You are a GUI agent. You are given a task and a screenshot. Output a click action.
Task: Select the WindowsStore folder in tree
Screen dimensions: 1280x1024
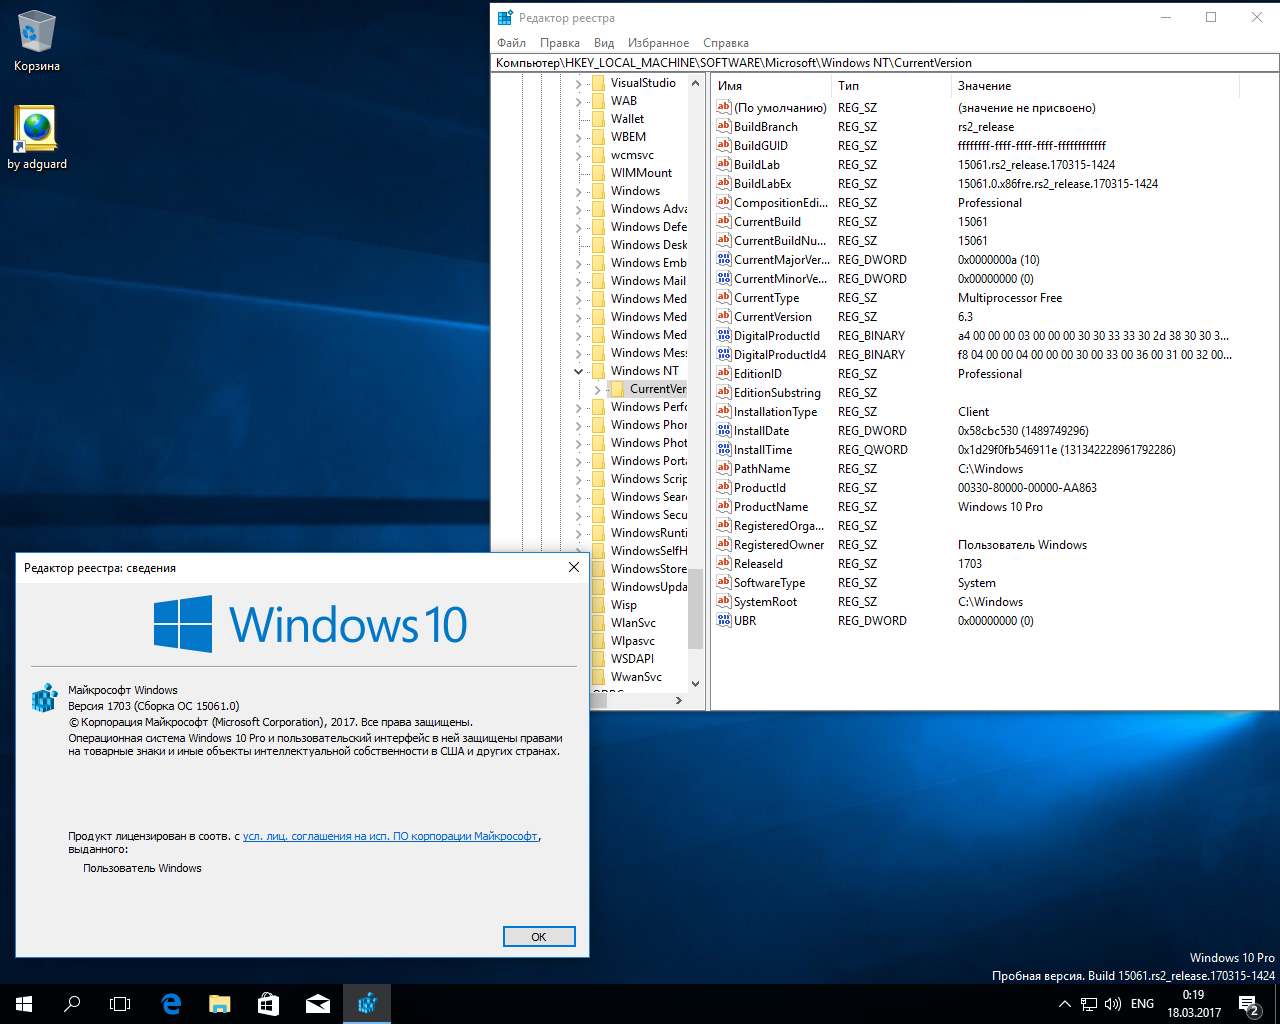[x=648, y=569]
